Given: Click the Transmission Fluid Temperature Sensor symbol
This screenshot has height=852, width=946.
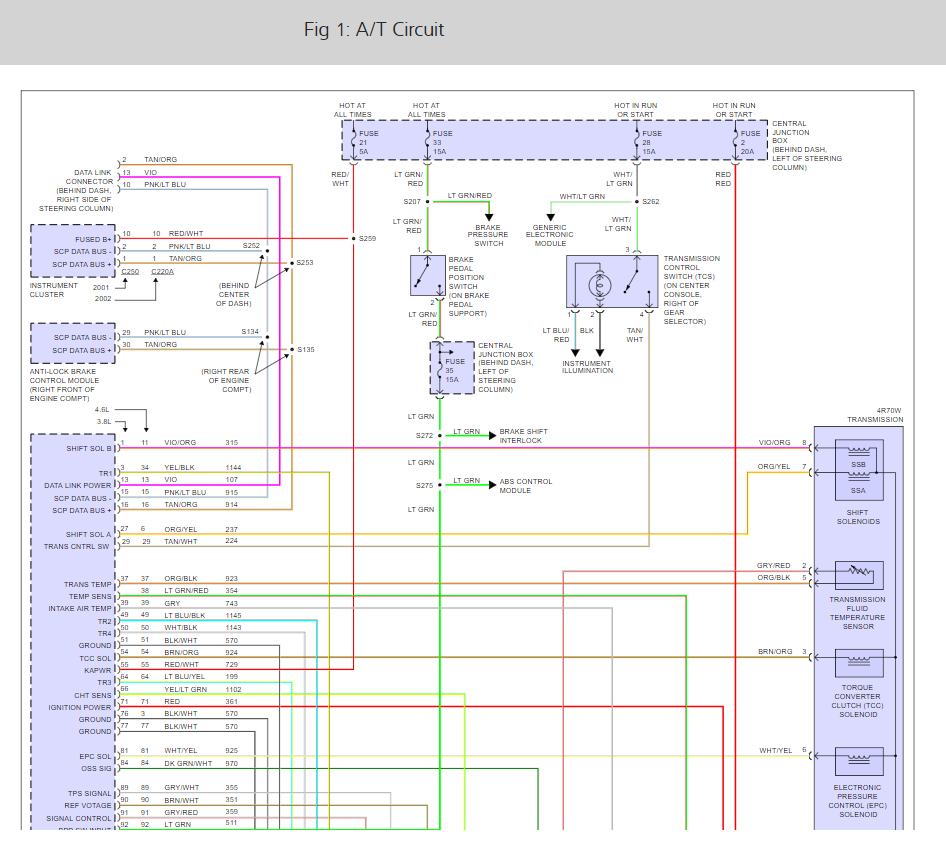Looking at the screenshot, I should (859, 576).
